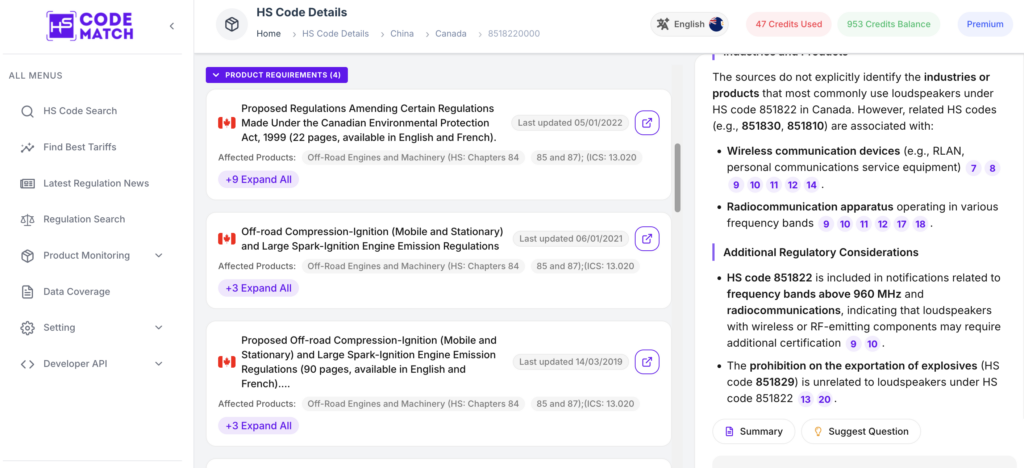Click +3 Expand All under 14/03/2019 card
The image size is (1024, 468).
[x=259, y=426]
